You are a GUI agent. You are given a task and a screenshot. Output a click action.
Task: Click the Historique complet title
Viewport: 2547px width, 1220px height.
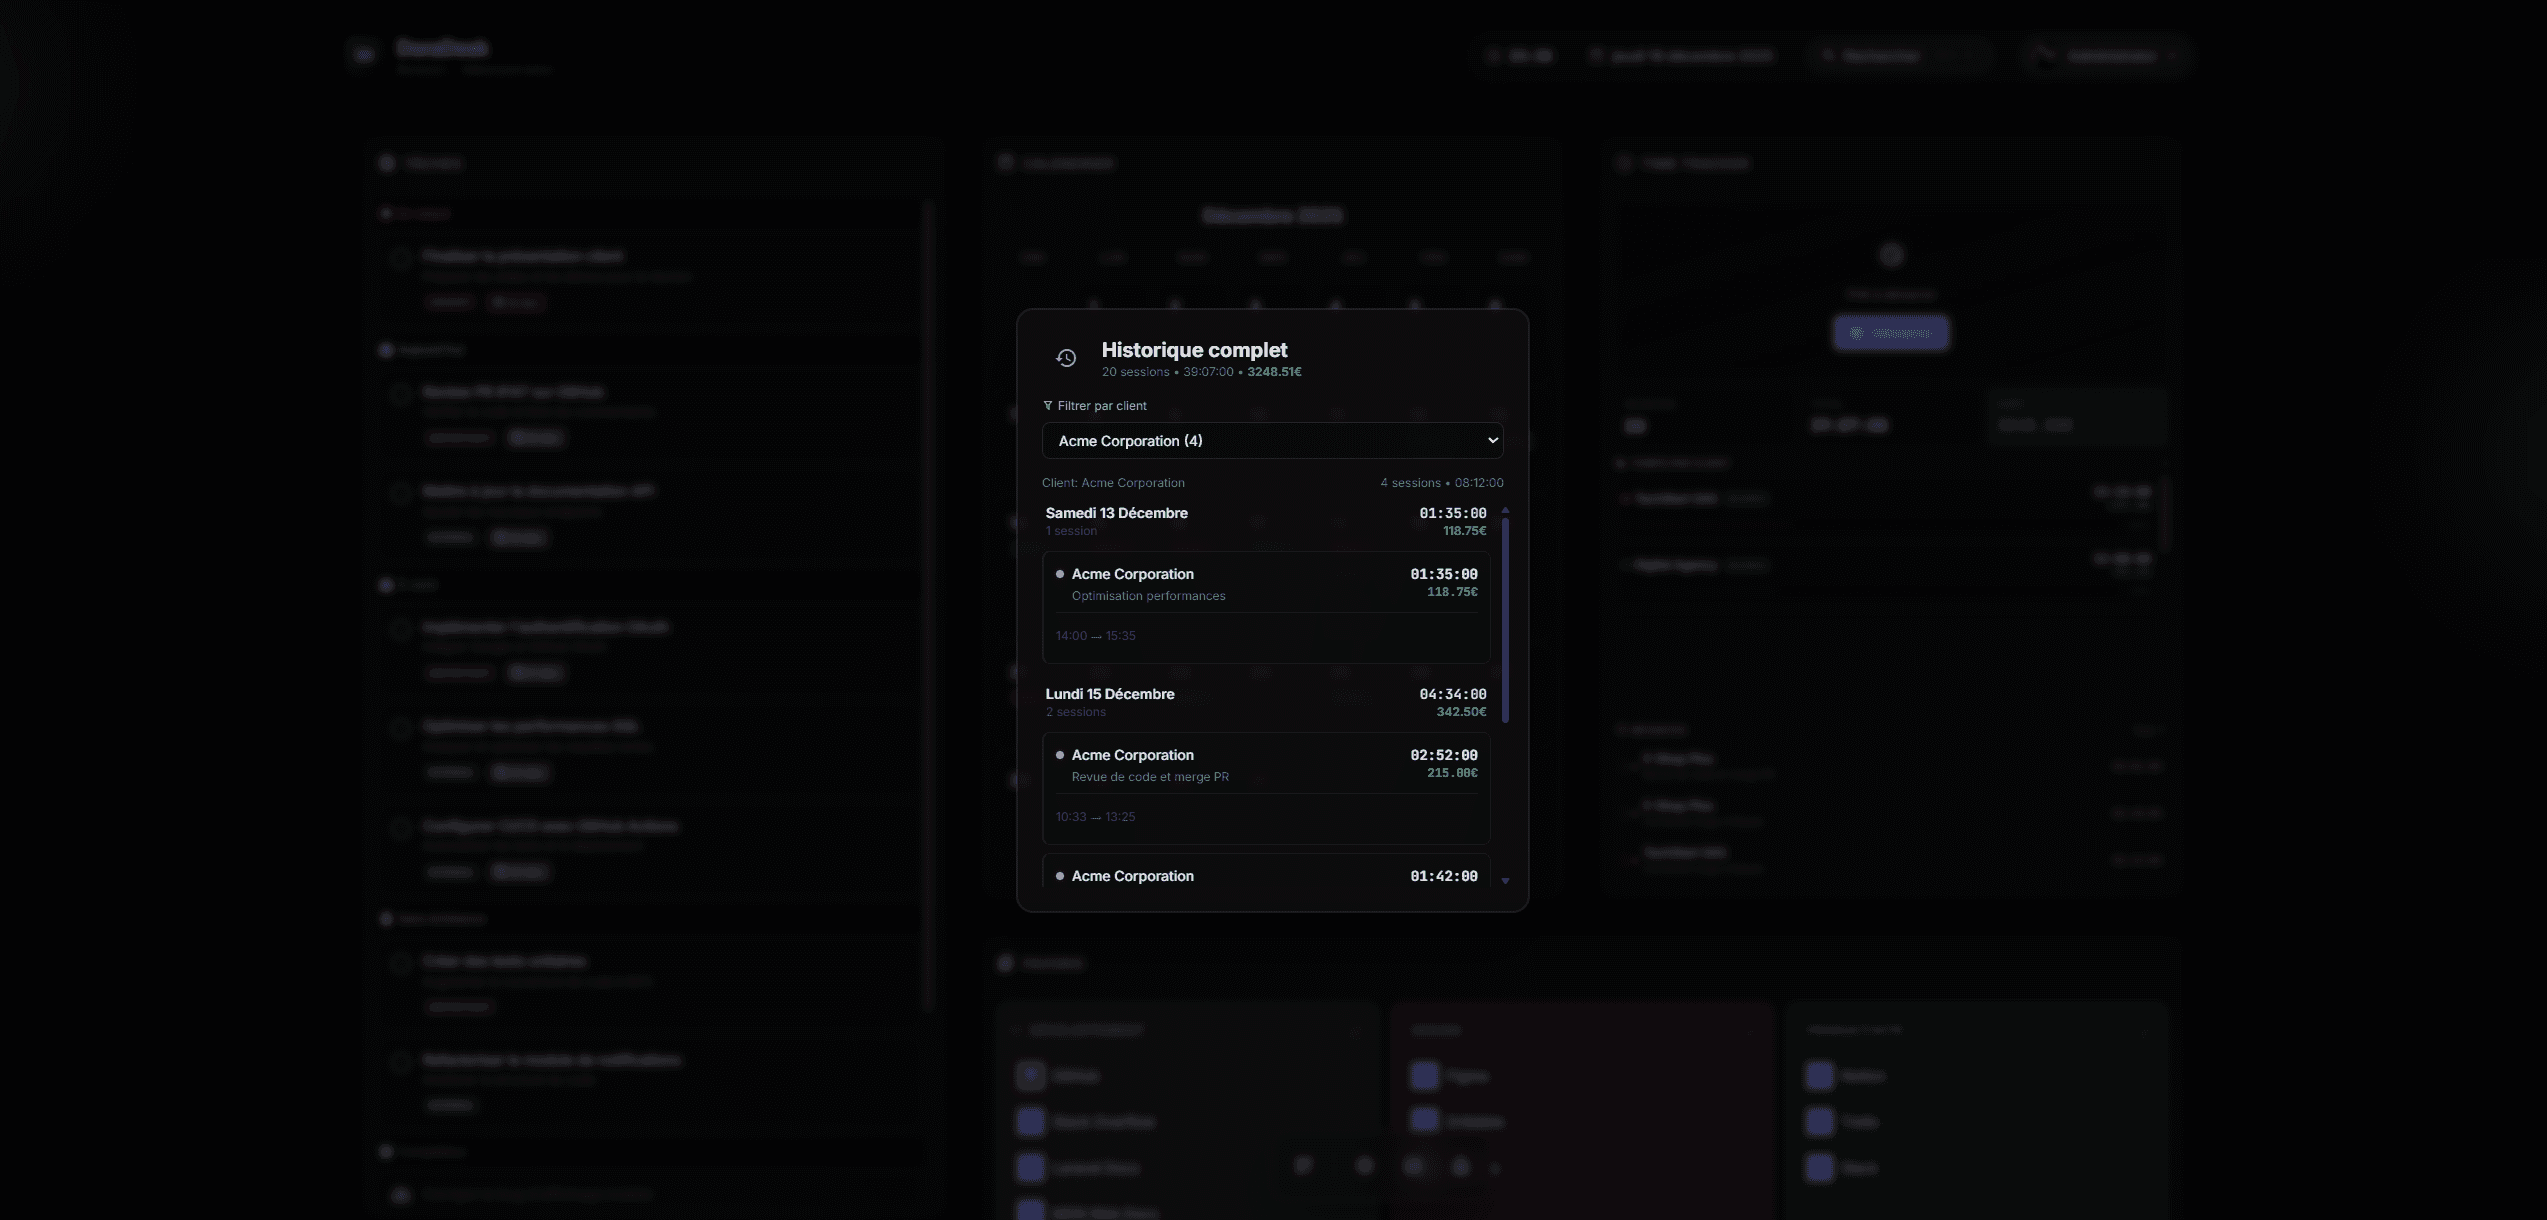coord(1194,350)
